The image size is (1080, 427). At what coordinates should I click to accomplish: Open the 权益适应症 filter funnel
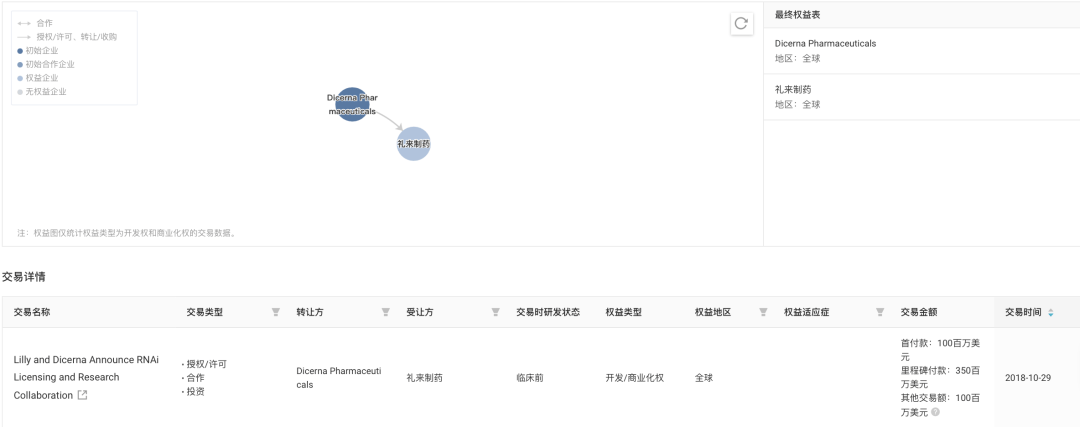click(880, 312)
